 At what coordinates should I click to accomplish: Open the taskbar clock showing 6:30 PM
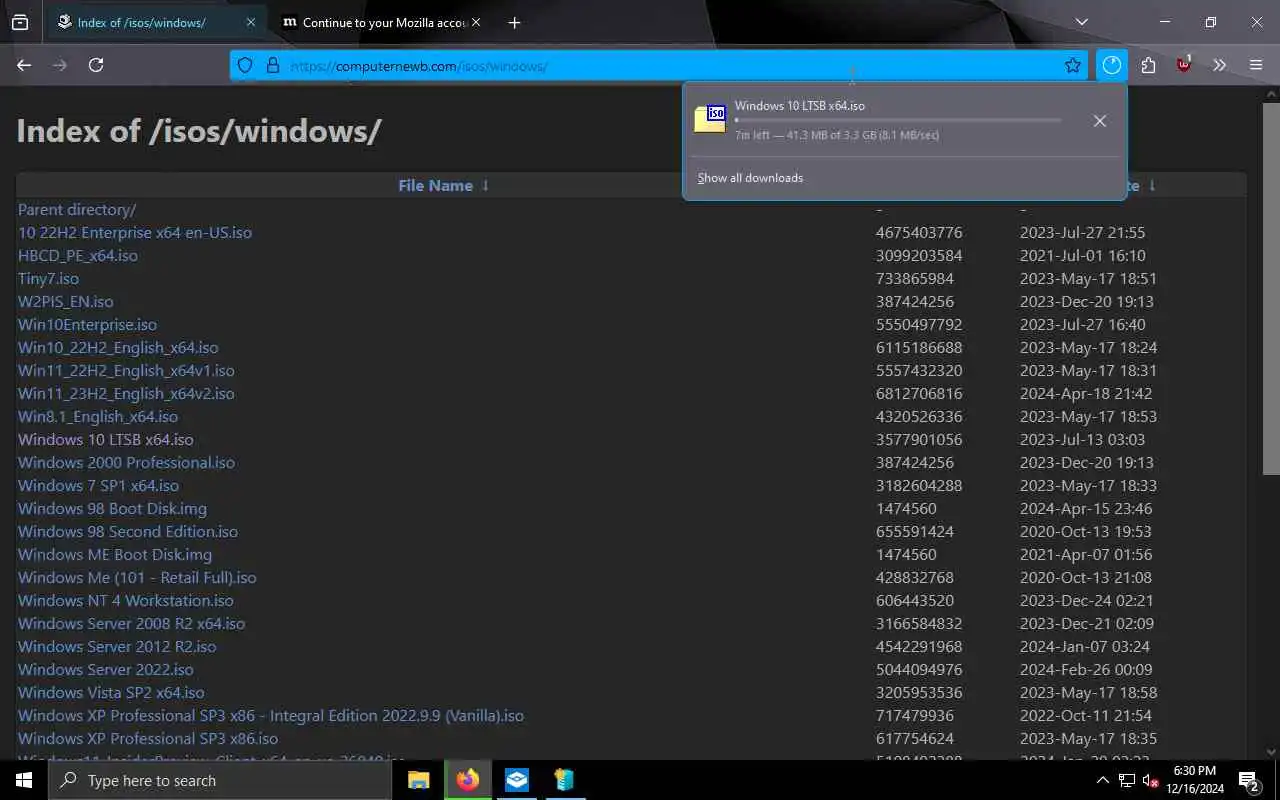click(x=1195, y=780)
